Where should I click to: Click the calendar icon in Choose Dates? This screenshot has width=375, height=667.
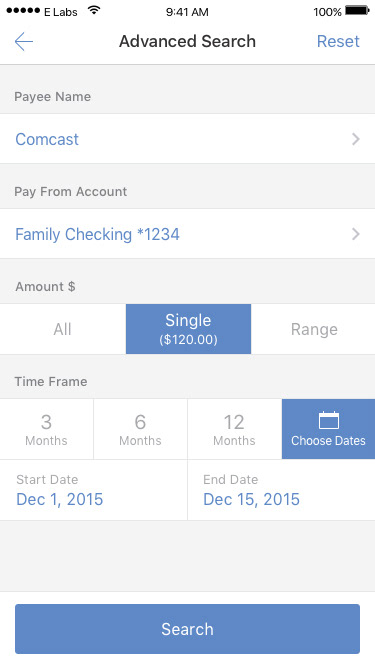pyautogui.click(x=329, y=420)
